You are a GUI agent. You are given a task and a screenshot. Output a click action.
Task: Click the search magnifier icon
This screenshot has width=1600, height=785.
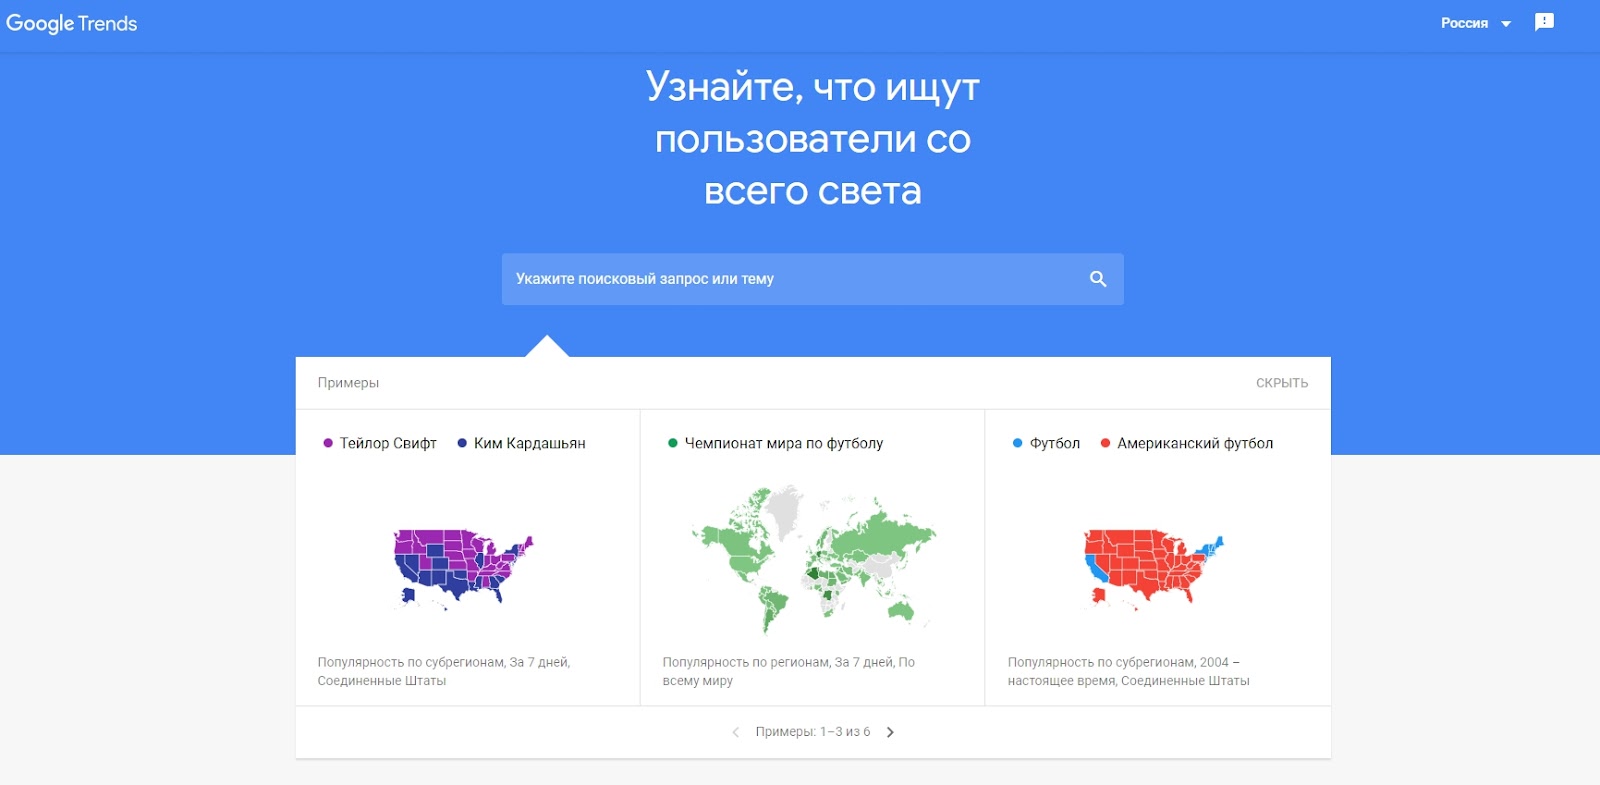tap(1098, 279)
